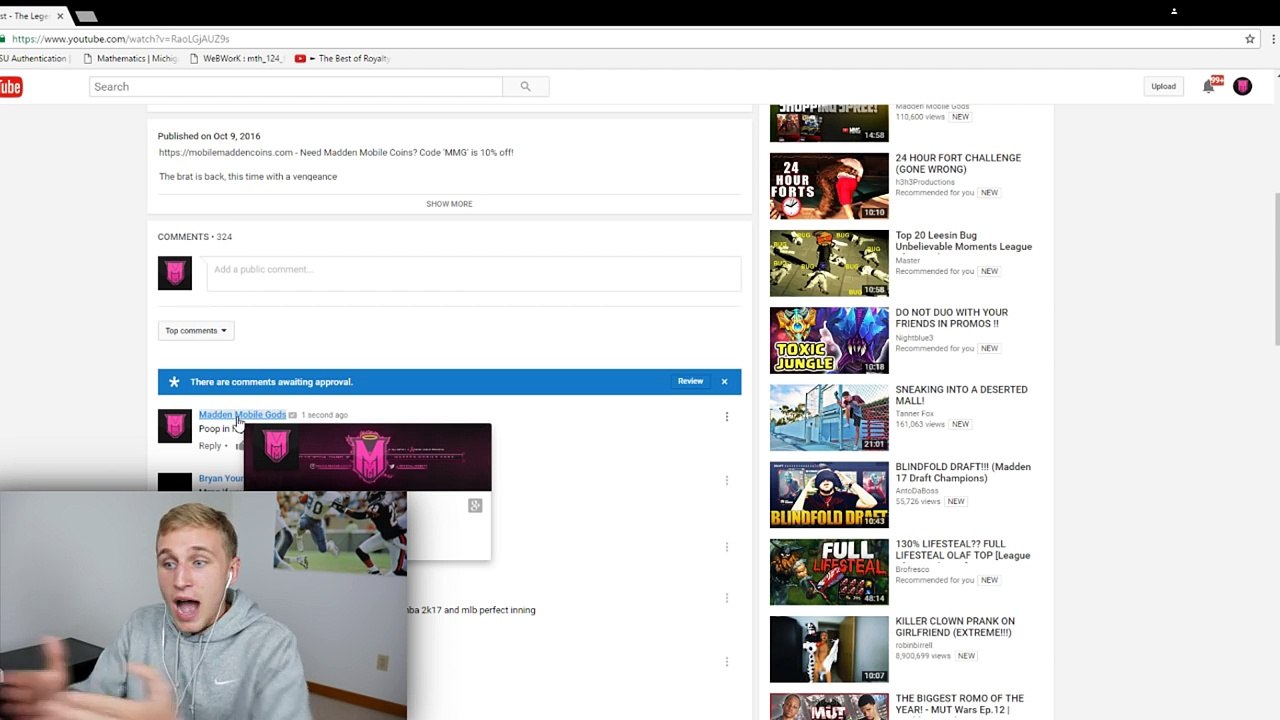Open options menu for Bryan comment
Viewport: 1280px width, 720px height.
(727, 480)
